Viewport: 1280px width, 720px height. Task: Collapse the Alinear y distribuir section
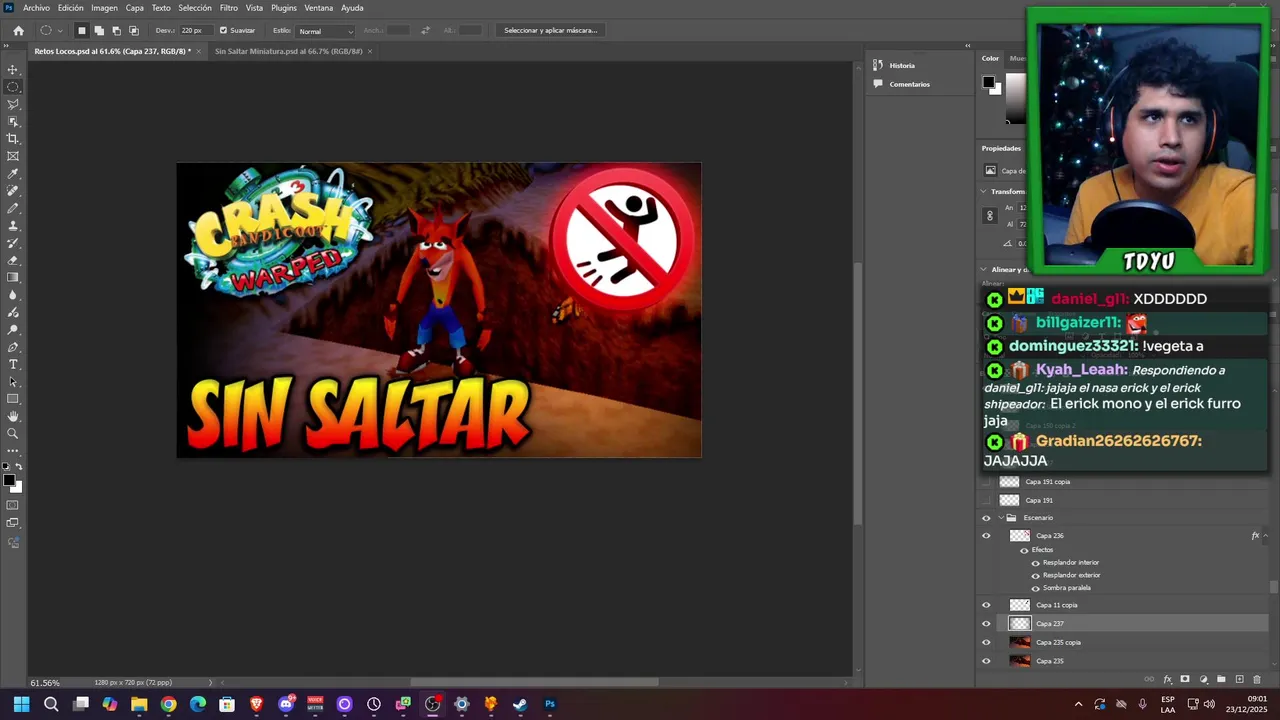984,270
